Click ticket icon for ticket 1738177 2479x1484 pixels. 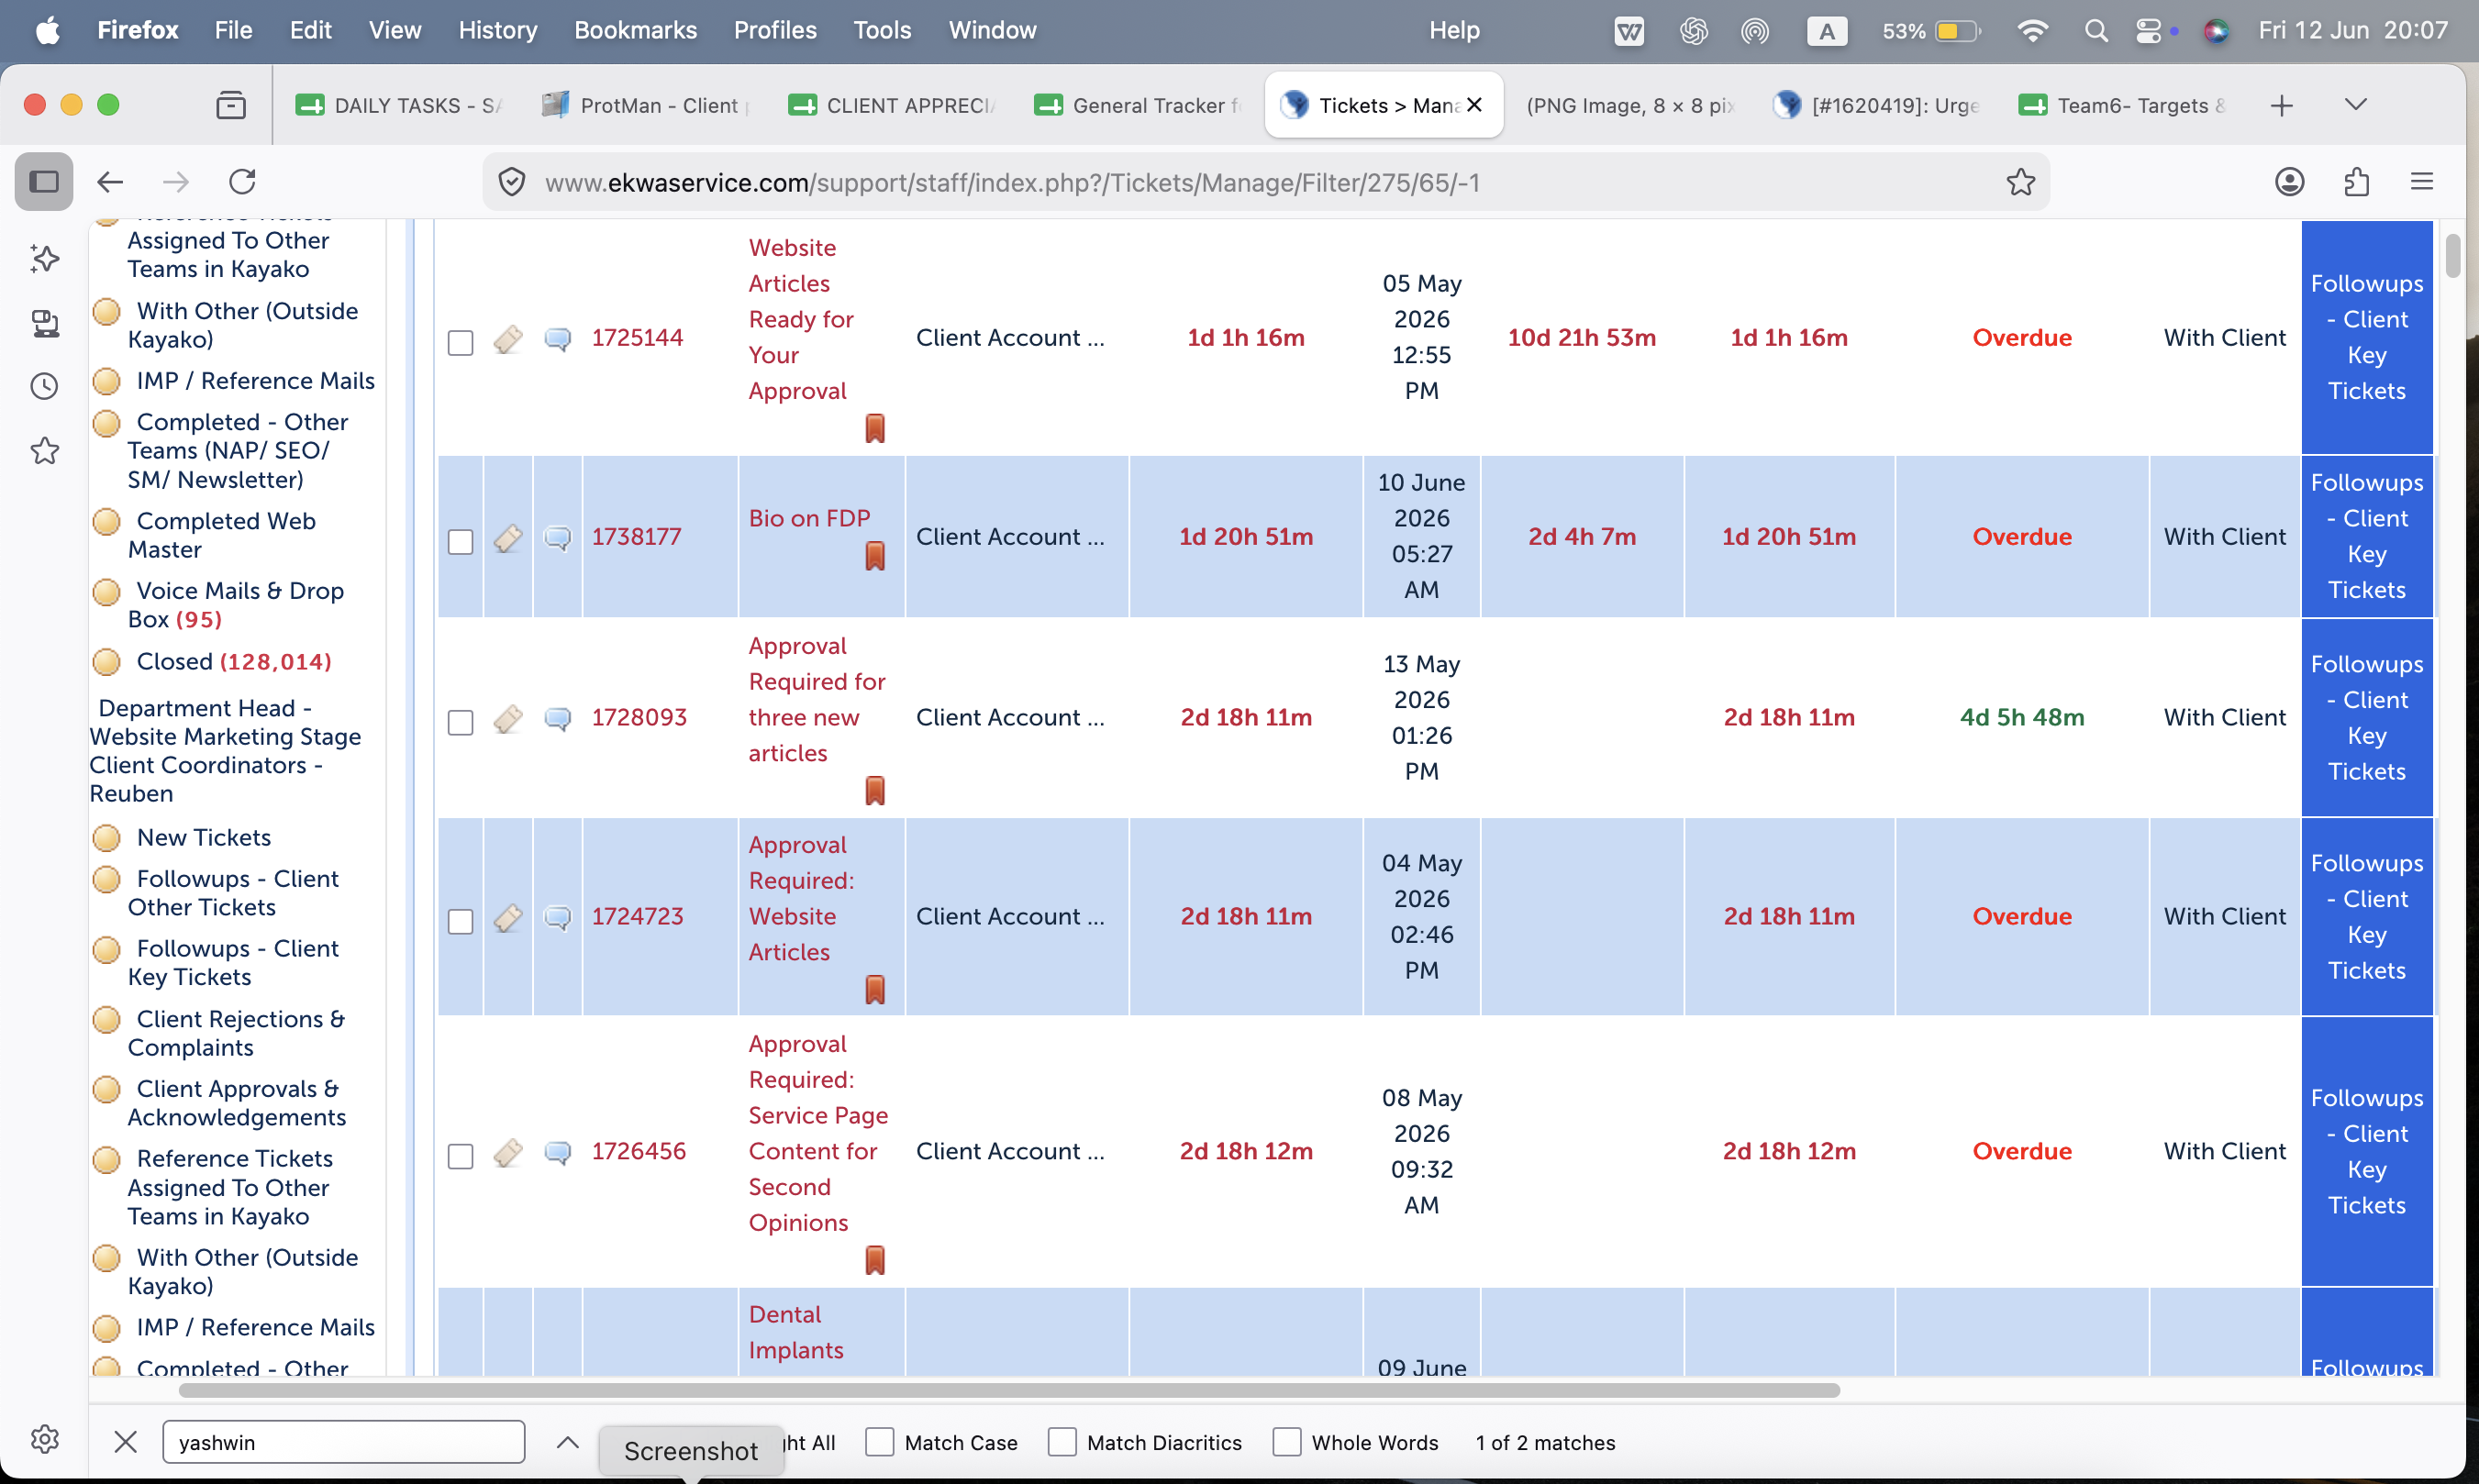508,538
